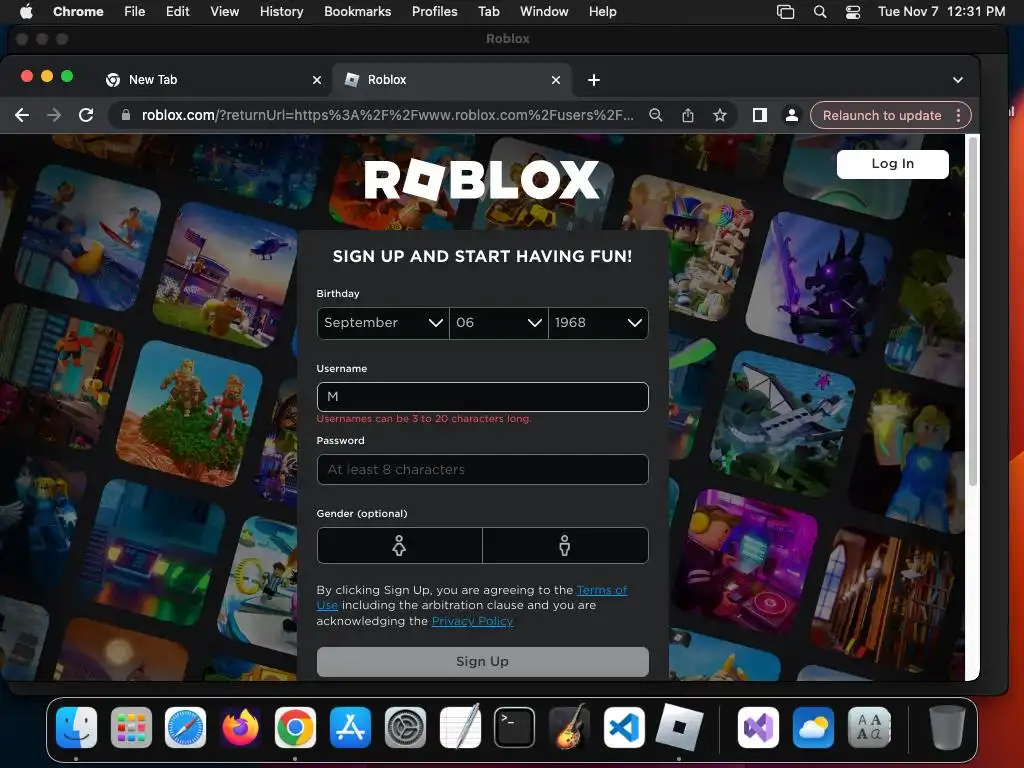Open Terminal from the Dock
This screenshot has width=1024, height=768.
click(x=515, y=728)
